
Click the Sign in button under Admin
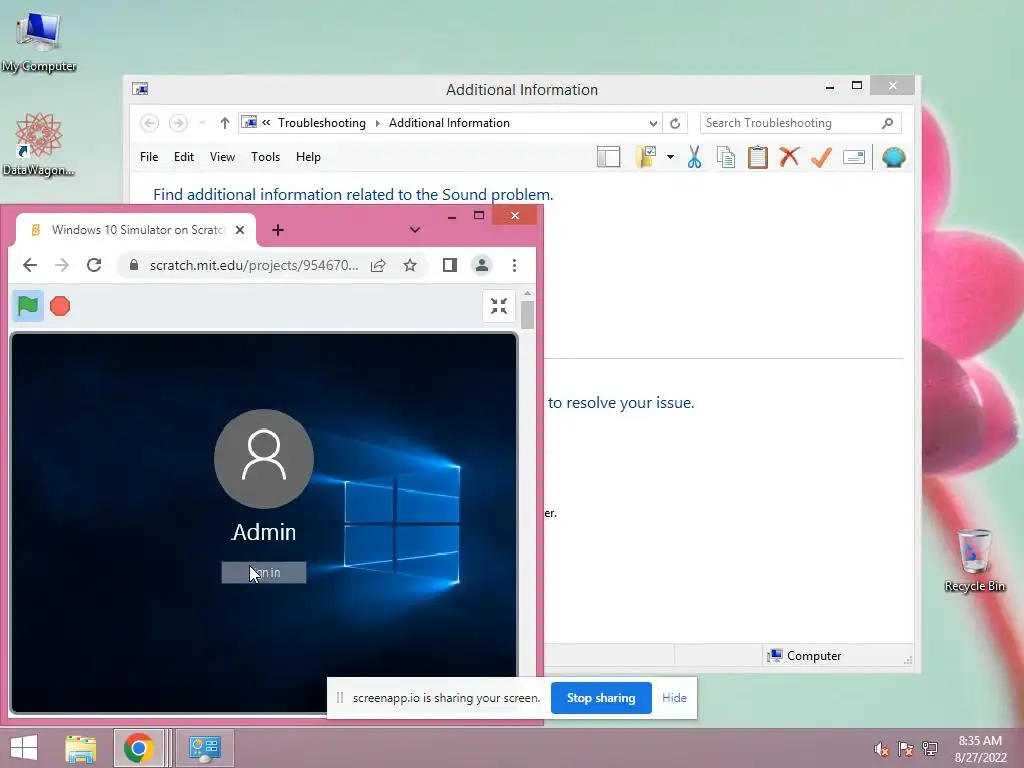click(x=264, y=573)
